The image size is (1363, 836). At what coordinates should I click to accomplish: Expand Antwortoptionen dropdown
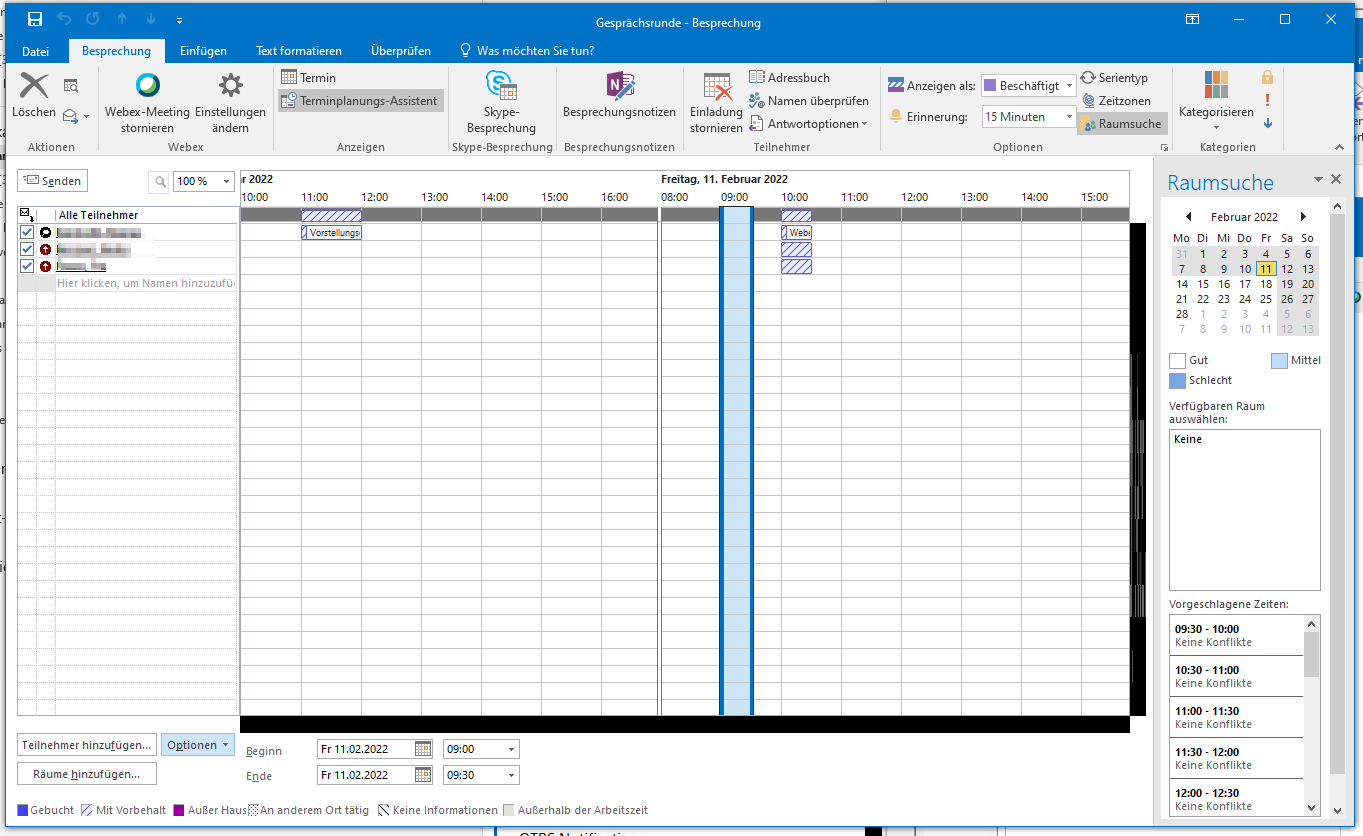tap(808, 124)
